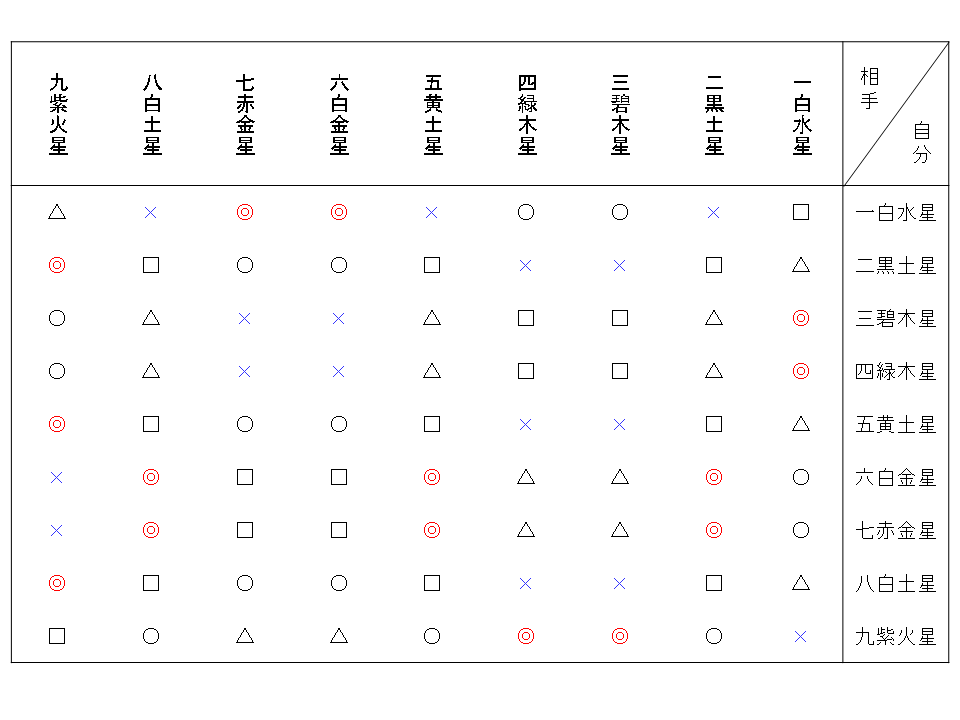Select the 五黄土星 column header
The width and height of the screenshot is (960, 720).
(x=433, y=114)
